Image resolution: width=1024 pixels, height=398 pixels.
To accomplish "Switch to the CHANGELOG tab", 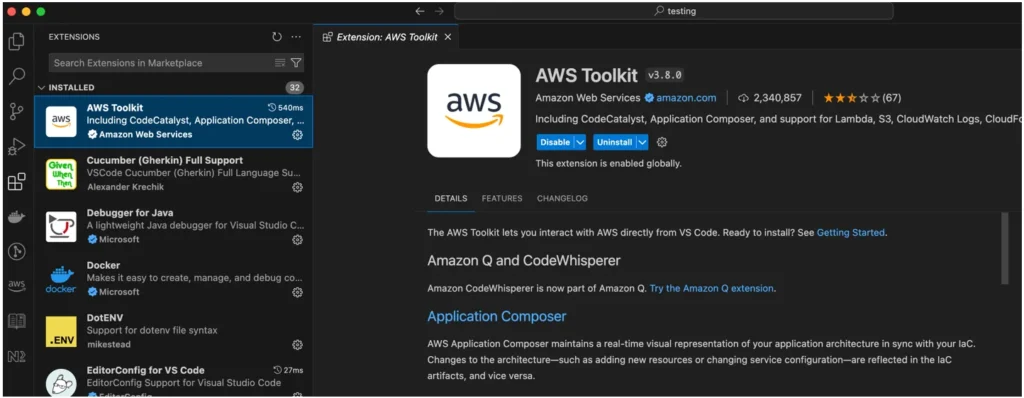I will coord(562,198).
